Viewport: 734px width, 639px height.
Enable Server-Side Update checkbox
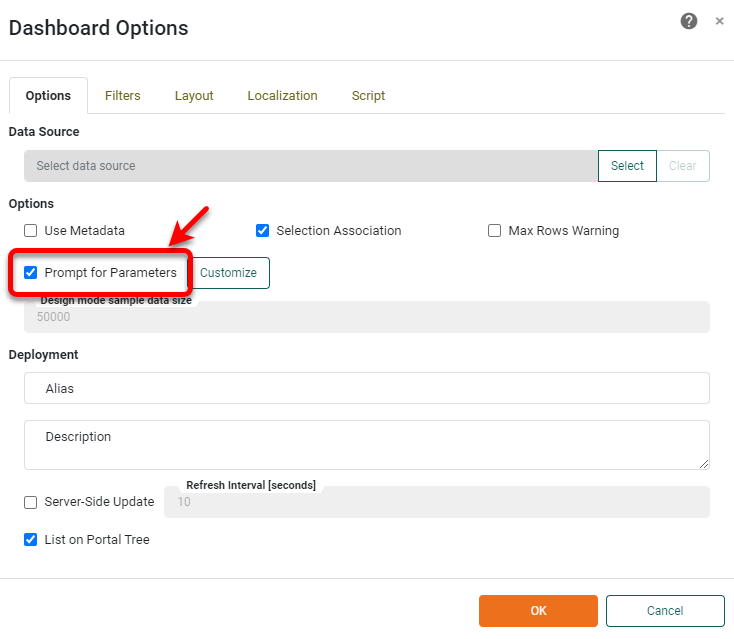[31, 502]
